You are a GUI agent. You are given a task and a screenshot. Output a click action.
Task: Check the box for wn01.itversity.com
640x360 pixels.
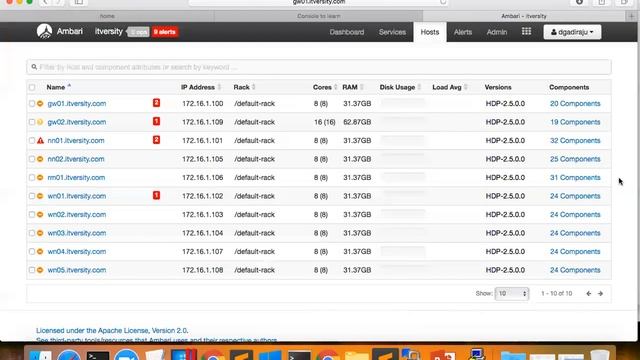click(32, 196)
